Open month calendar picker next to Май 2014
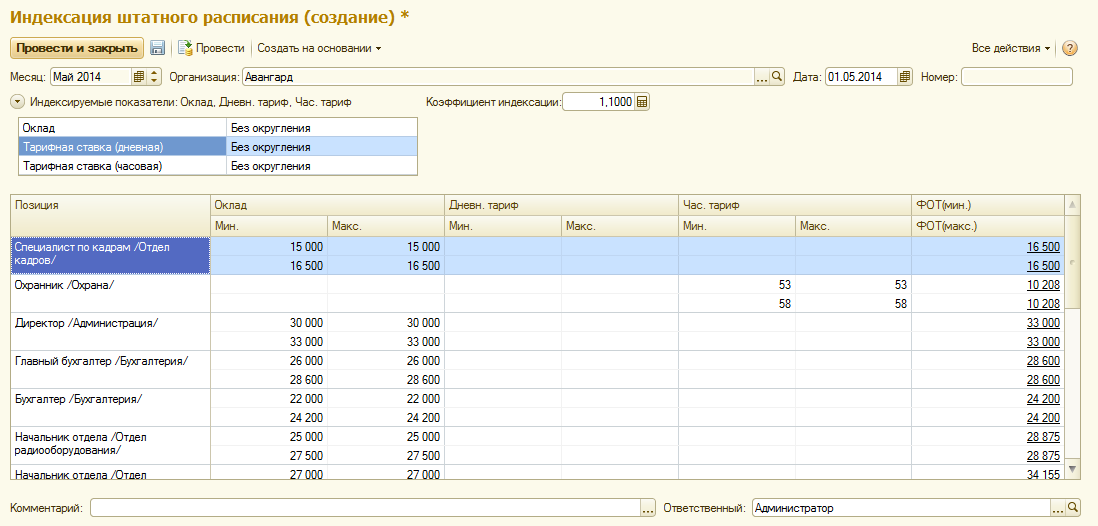Image resolution: width=1098 pixels, height=526 pixels. [139, 77]
